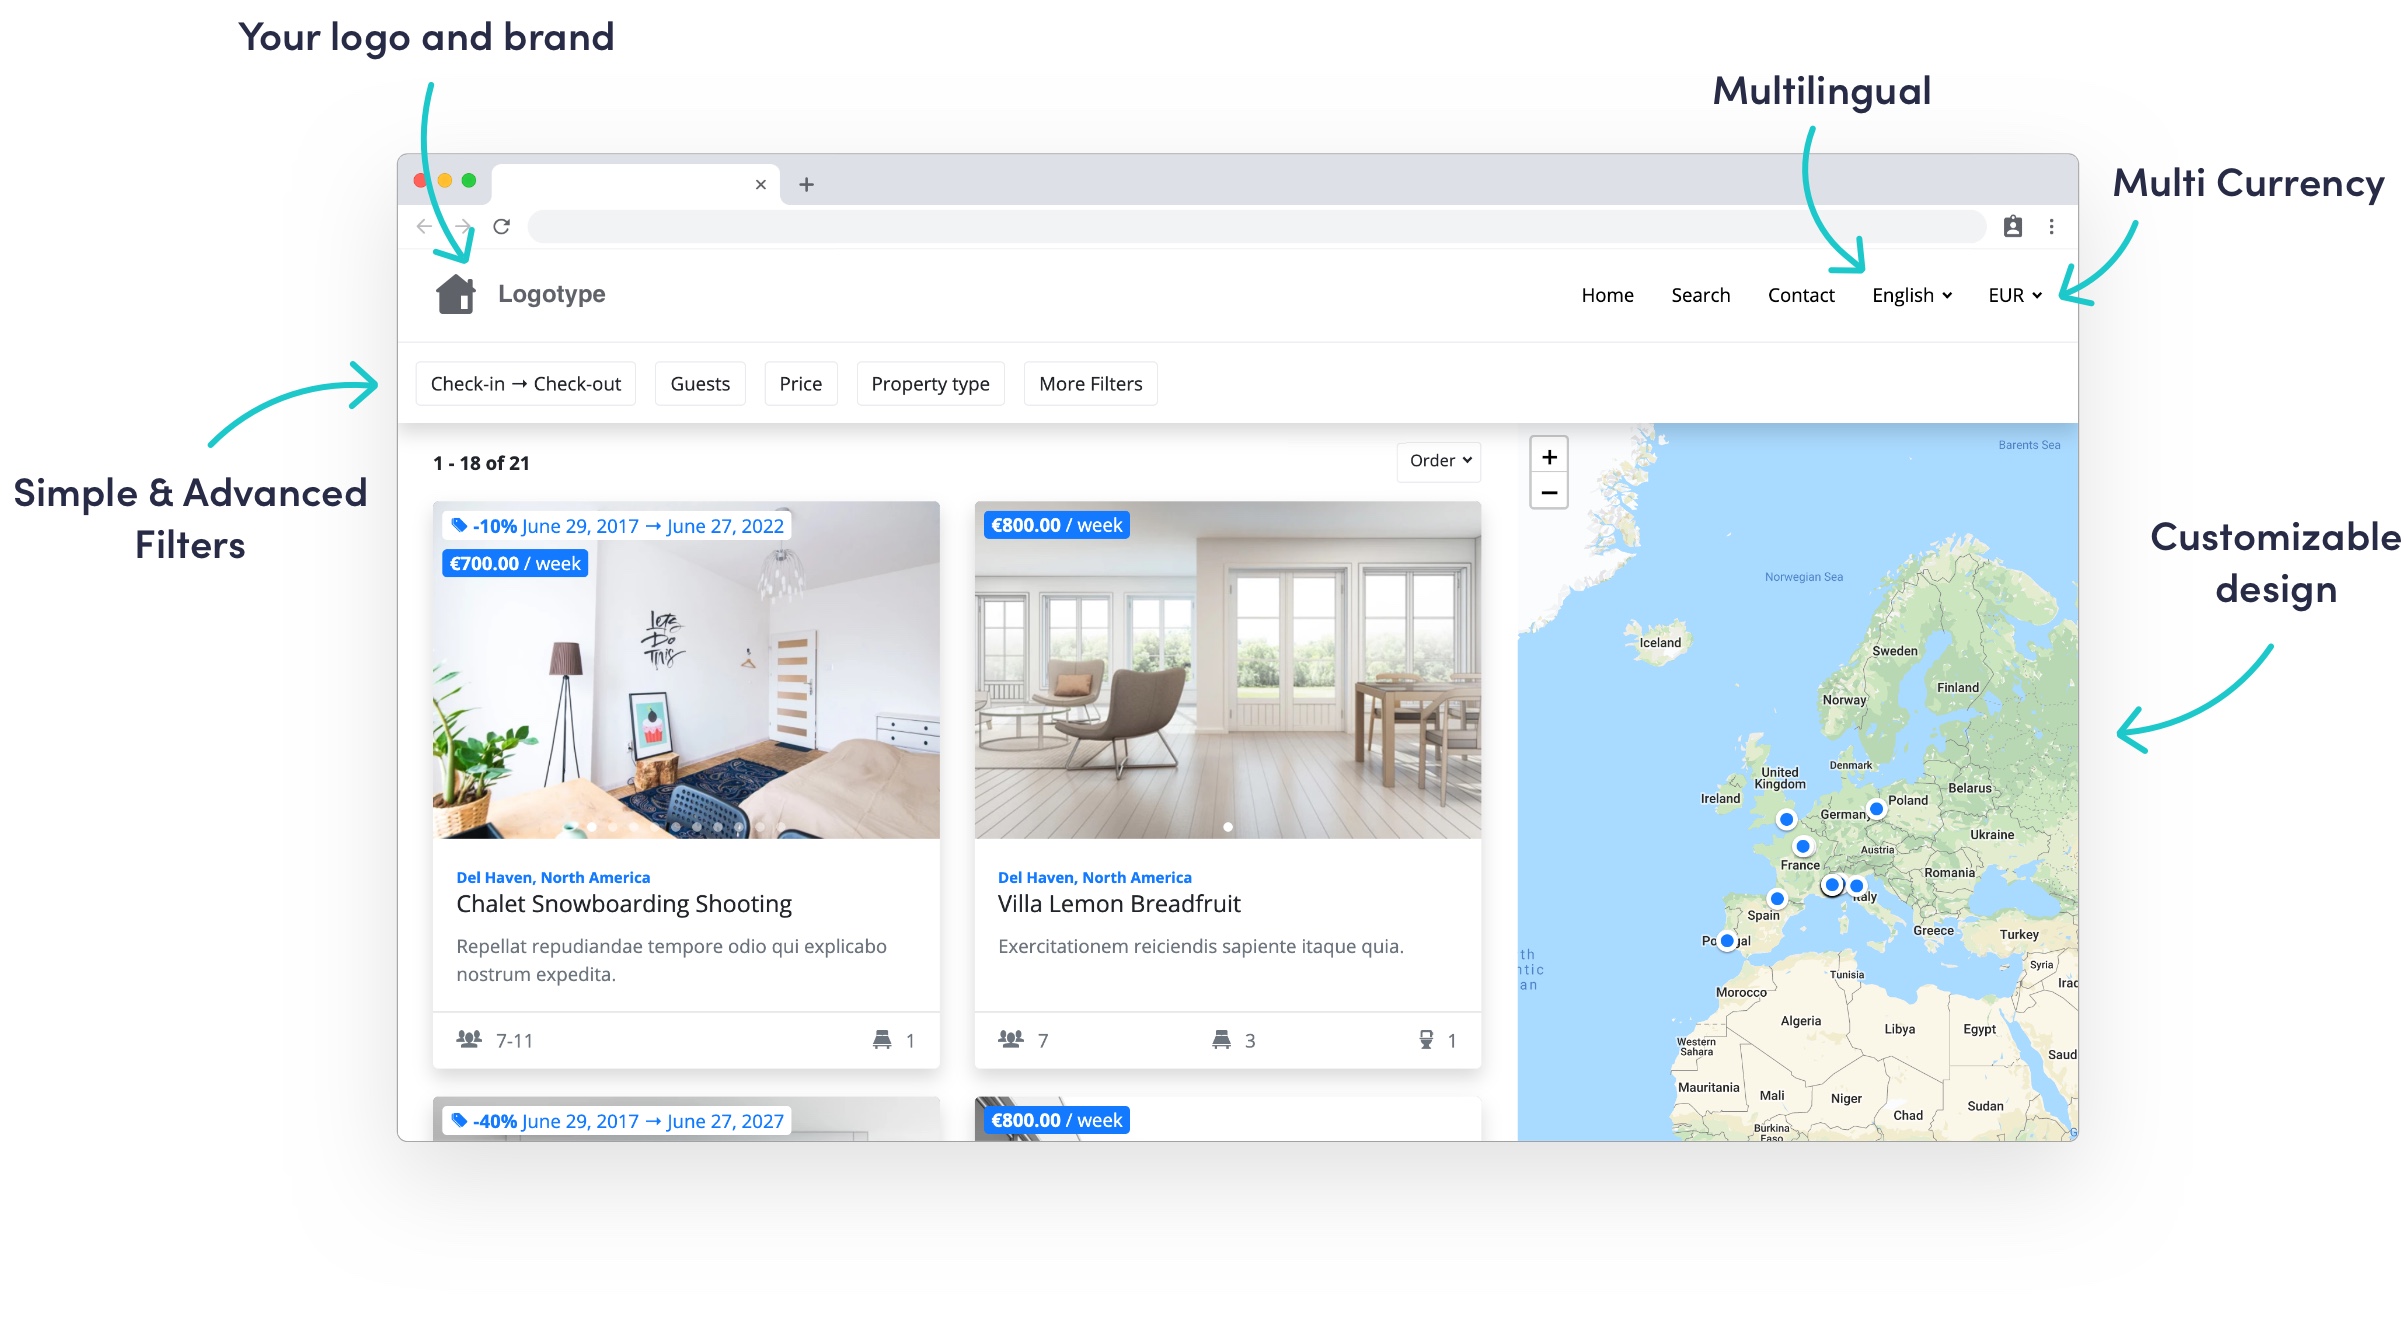Zoom in on the map
Image resolution: width=2404 pixels, height=1324 pixels.
1549,457
